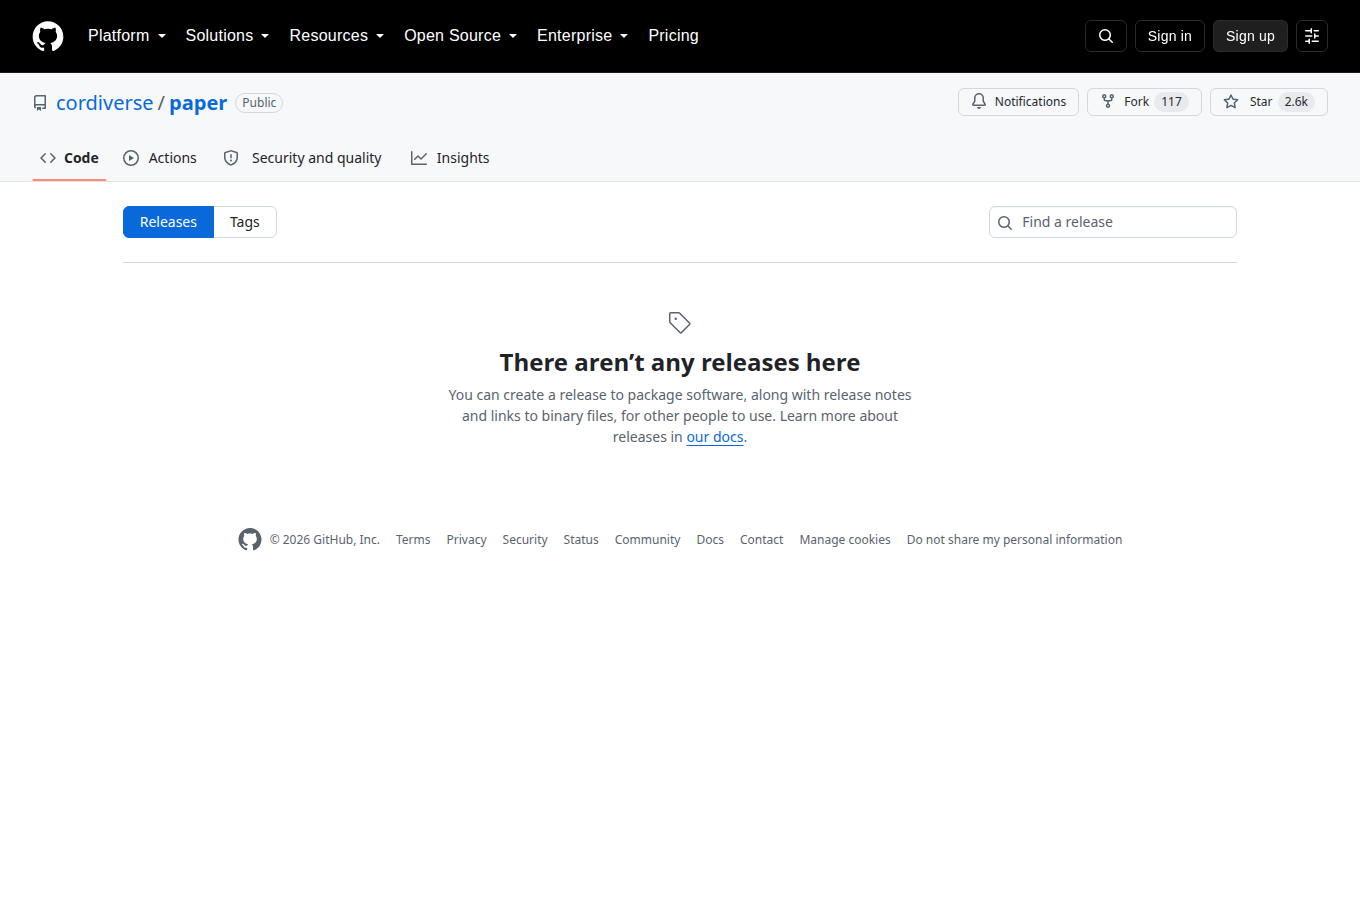This screenshot has width=1360, height=900.
Task: Open the appearance settings icon button
Action: pyautogui.click(x=1312, y=36)
